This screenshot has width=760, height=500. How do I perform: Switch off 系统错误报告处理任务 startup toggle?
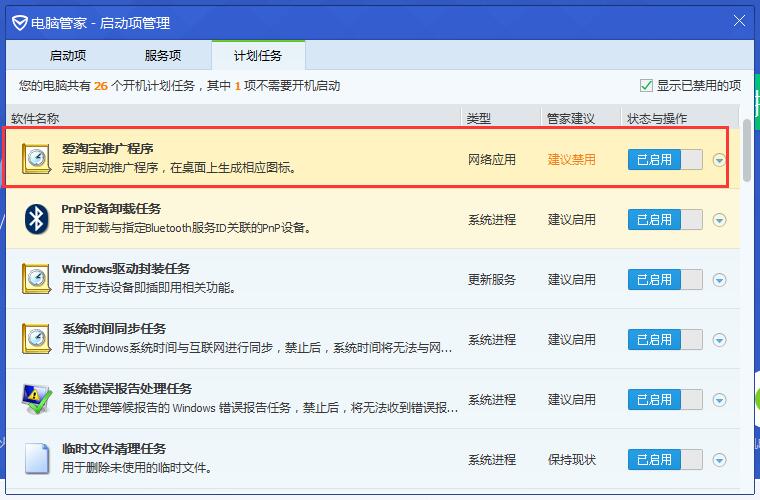click(x=665, y=400)
